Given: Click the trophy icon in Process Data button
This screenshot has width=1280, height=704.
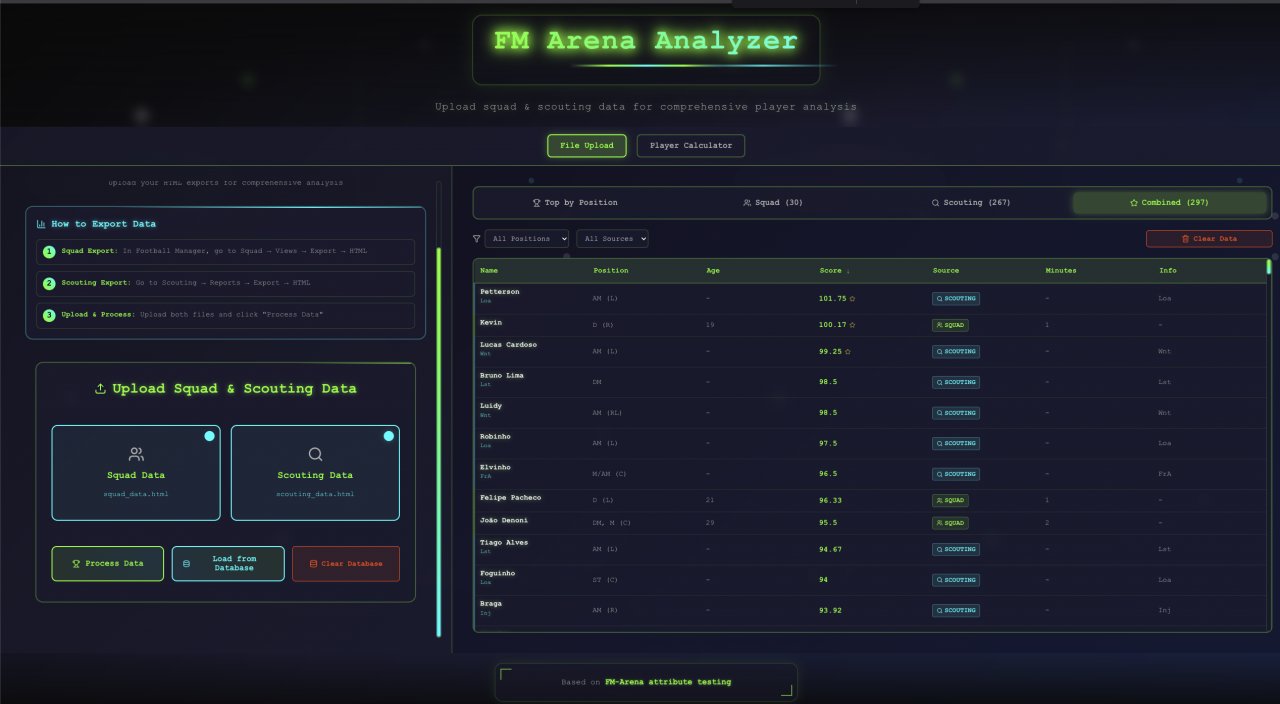Looking at the screenshot, I should click(x=76, y=563).
